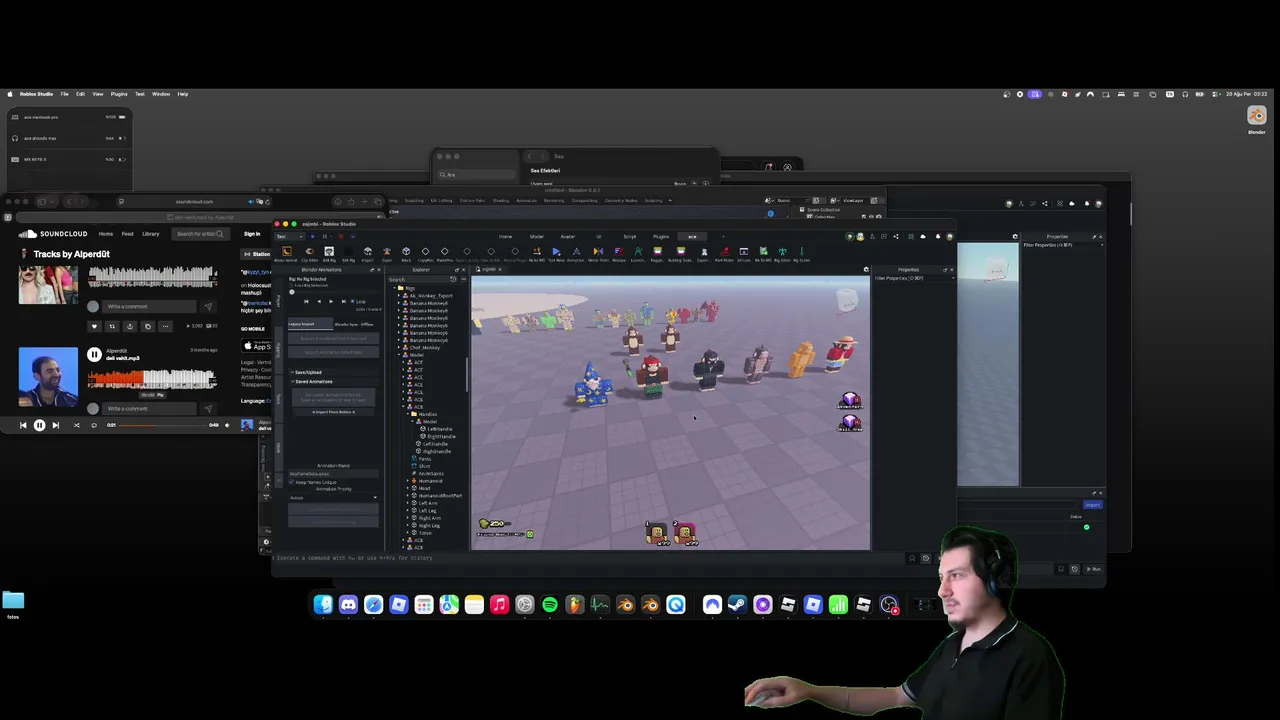Collapse the Saved Animations section
1280x720 pixels.
coord(292,381)
